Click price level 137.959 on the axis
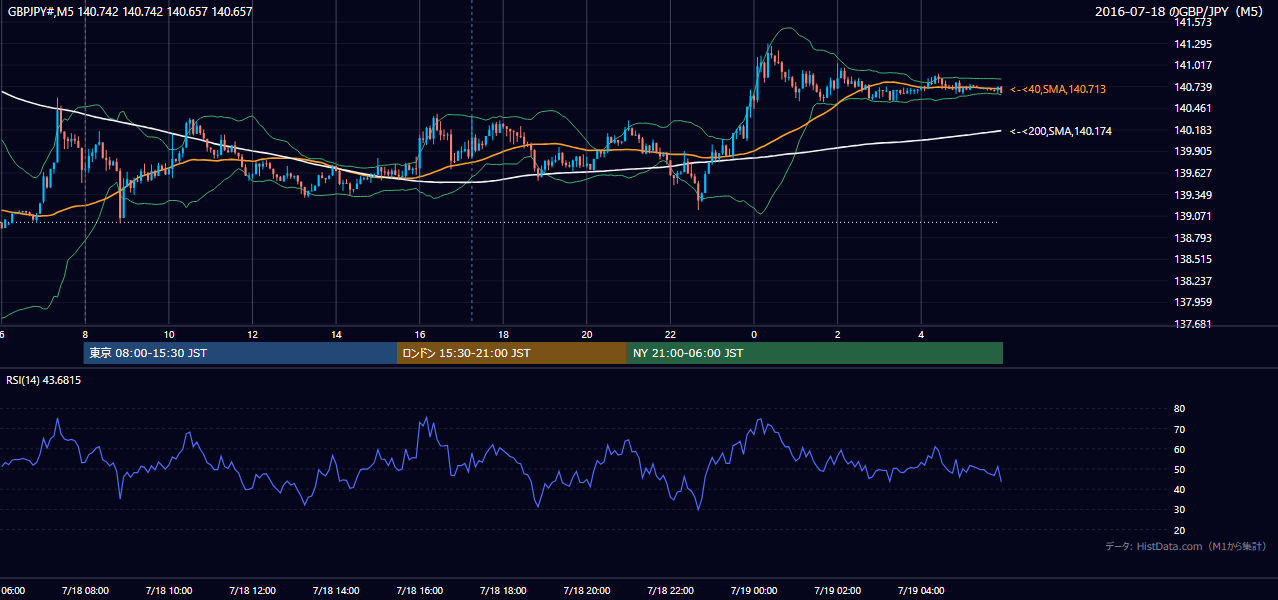Viewport: 1278px width, 600px height. tap(1193, 302)
